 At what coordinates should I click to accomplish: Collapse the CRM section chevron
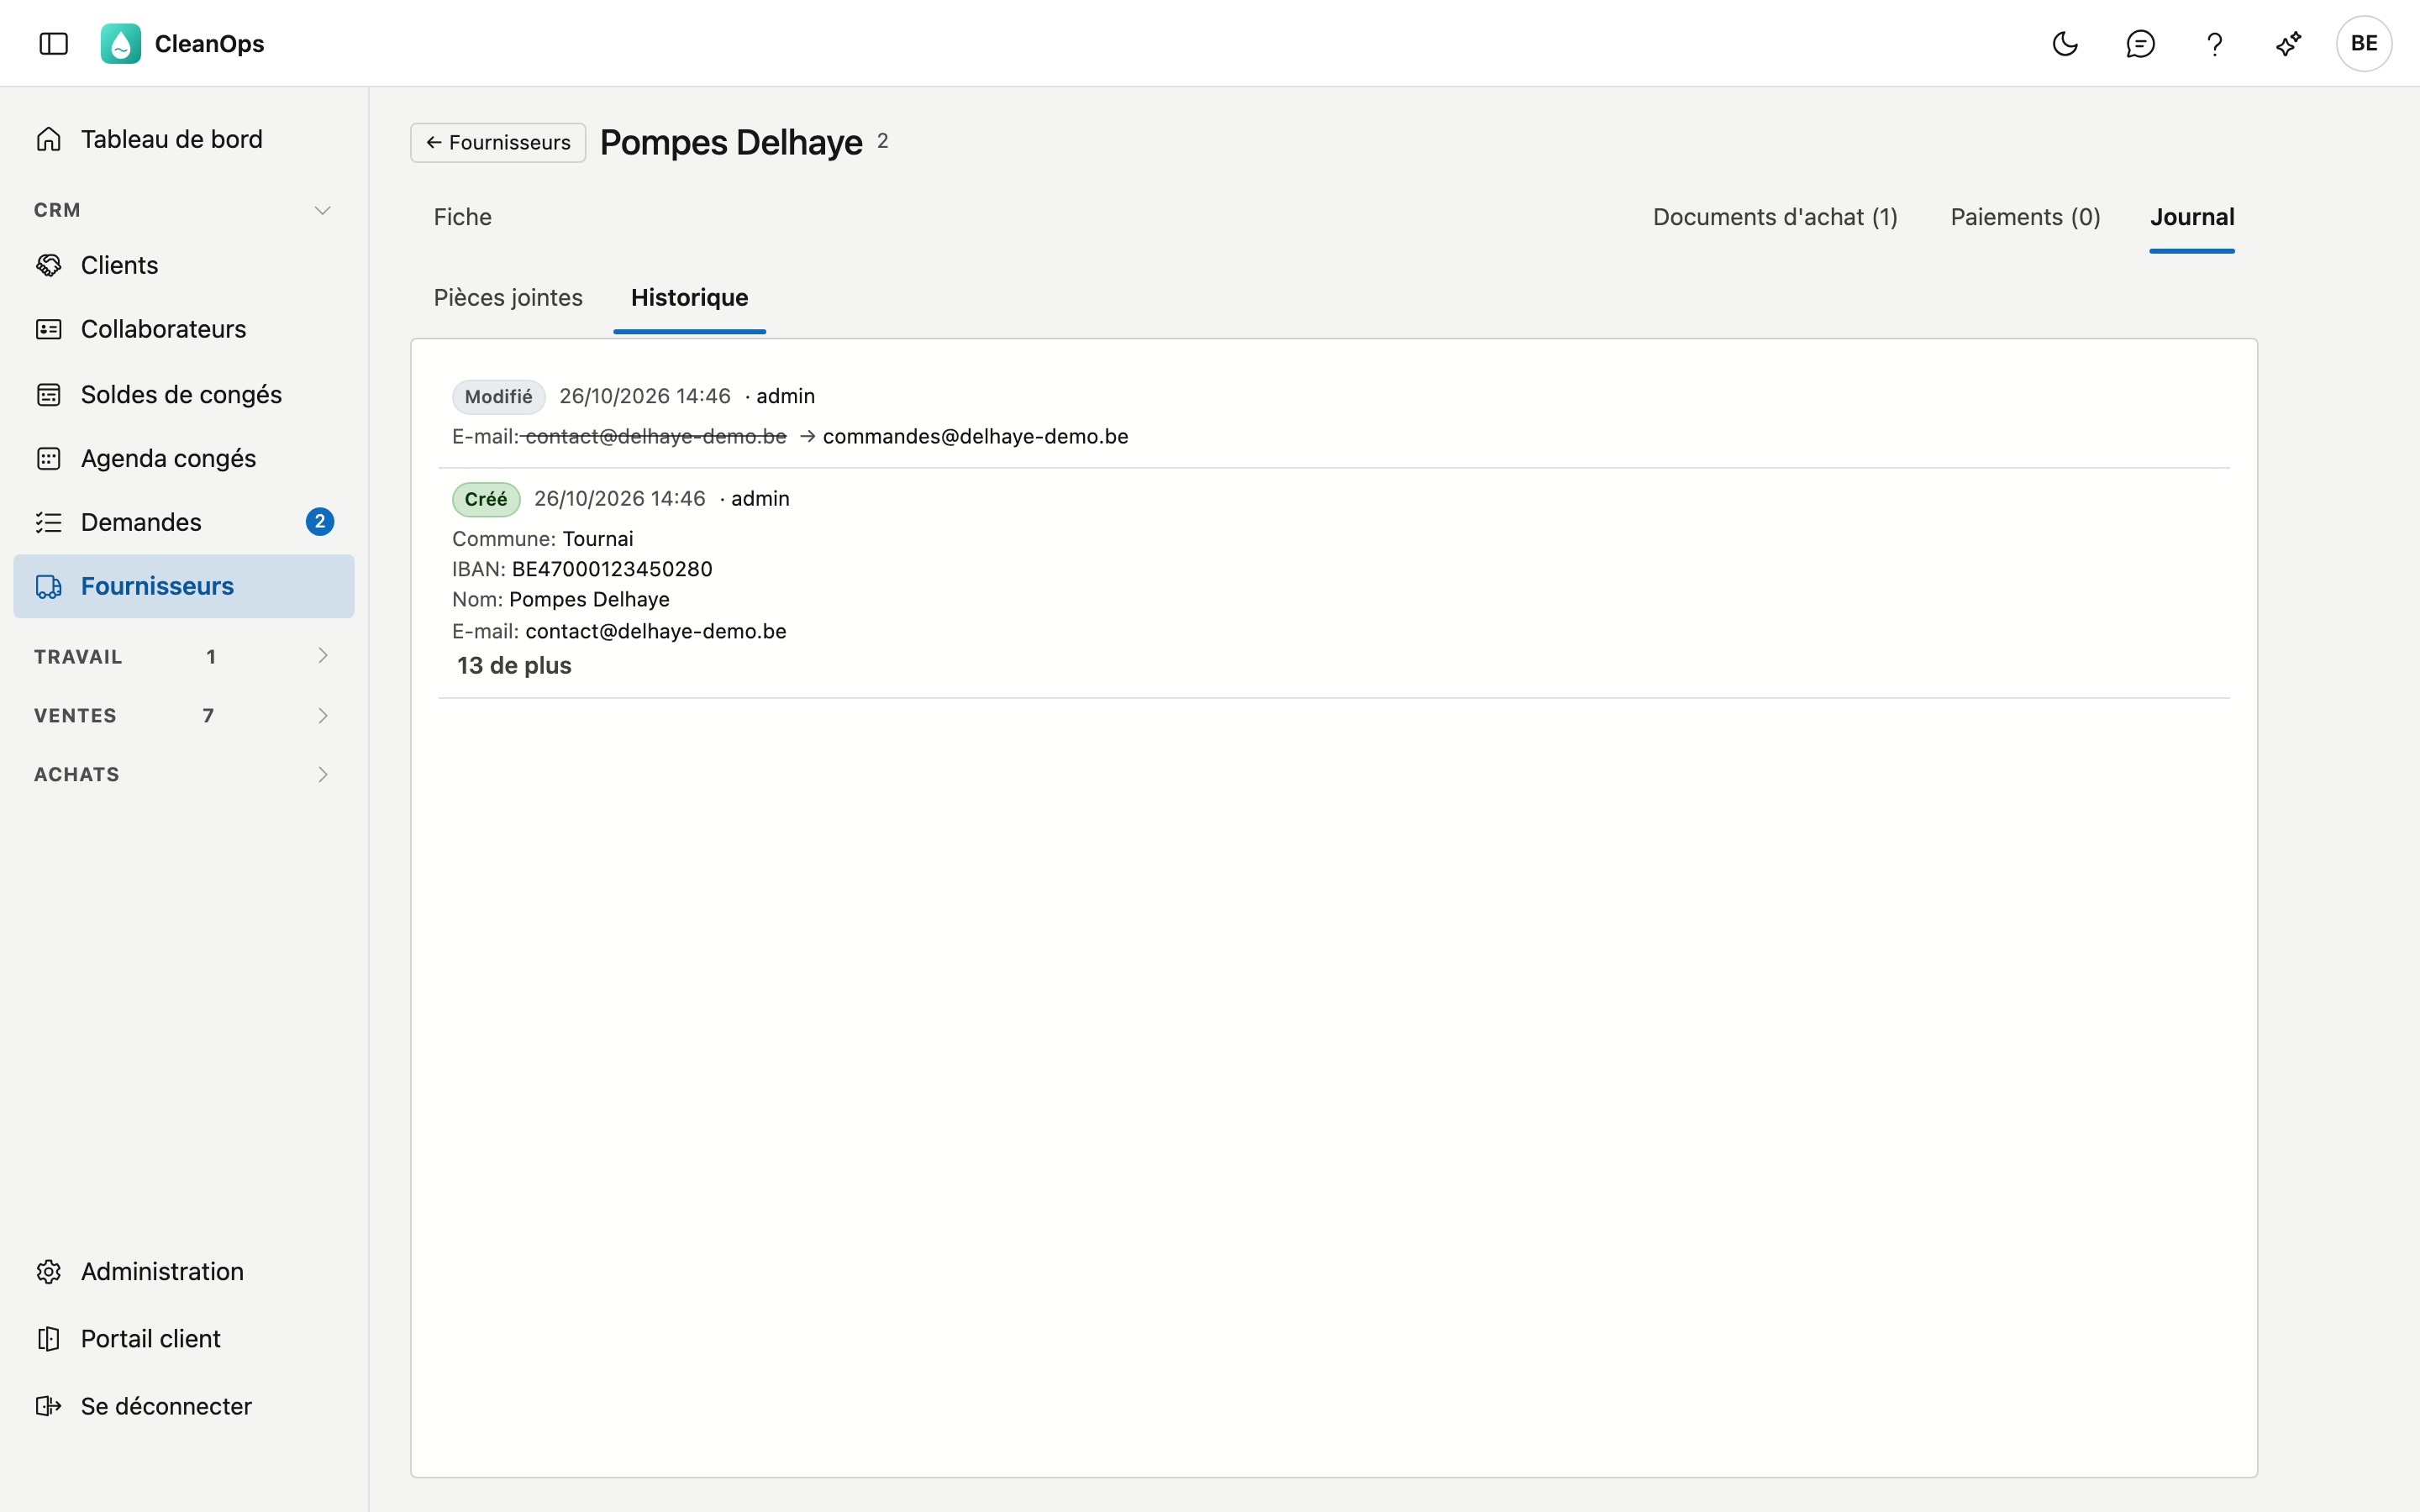point(322,210)
